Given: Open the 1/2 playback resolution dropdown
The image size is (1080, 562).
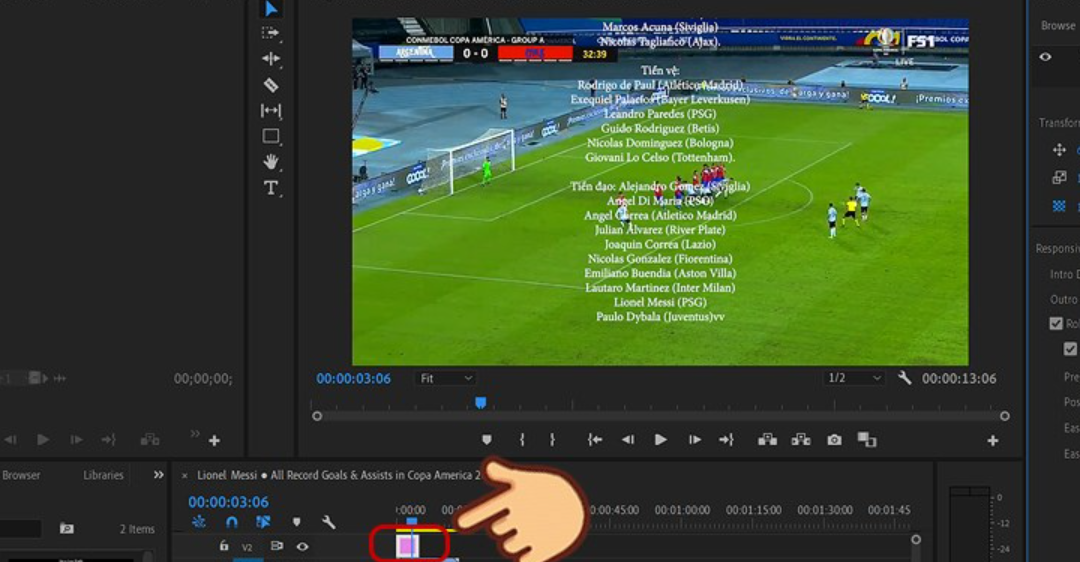Looking at the screenshot, I should (855, 378).
